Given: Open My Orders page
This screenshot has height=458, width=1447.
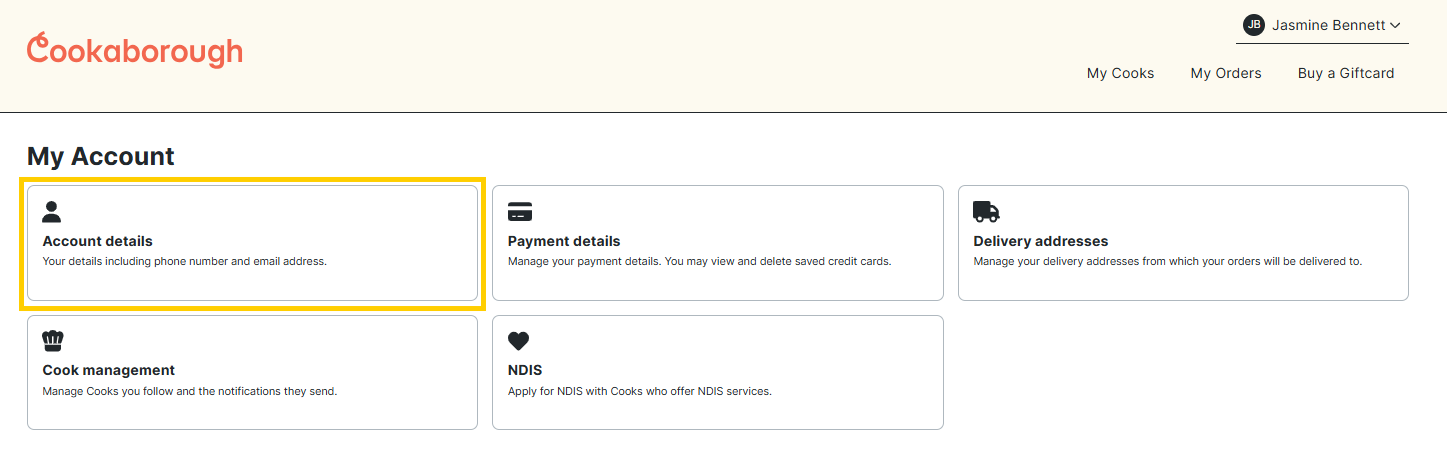Looking at the screenshot, I should point(1225,73).
